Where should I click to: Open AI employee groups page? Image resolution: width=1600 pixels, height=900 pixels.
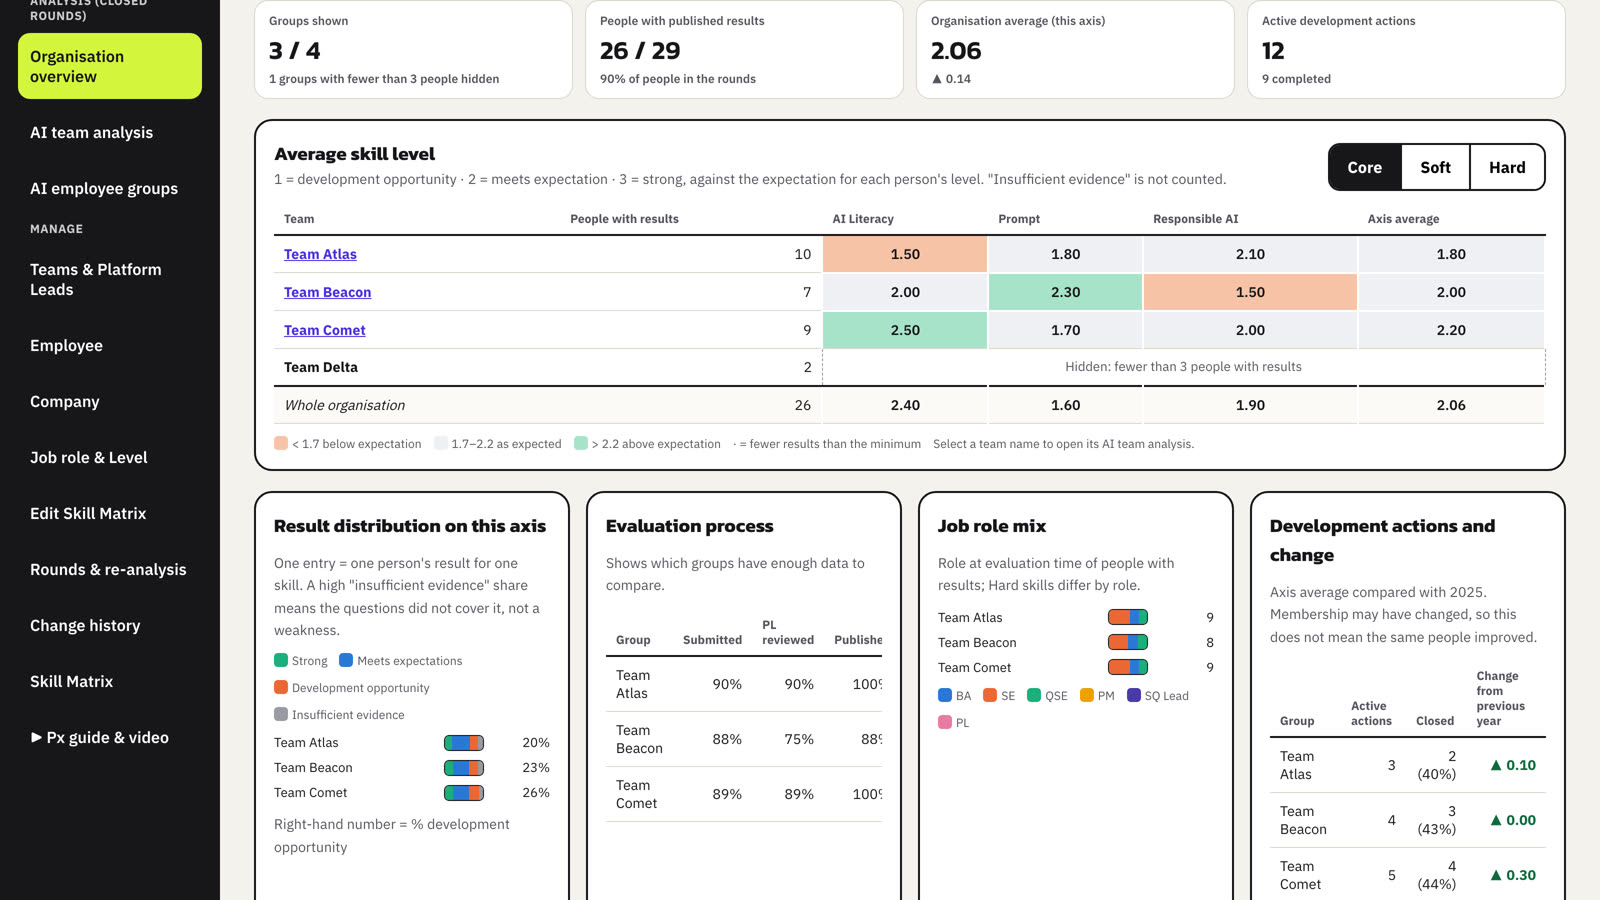point(110,188)
